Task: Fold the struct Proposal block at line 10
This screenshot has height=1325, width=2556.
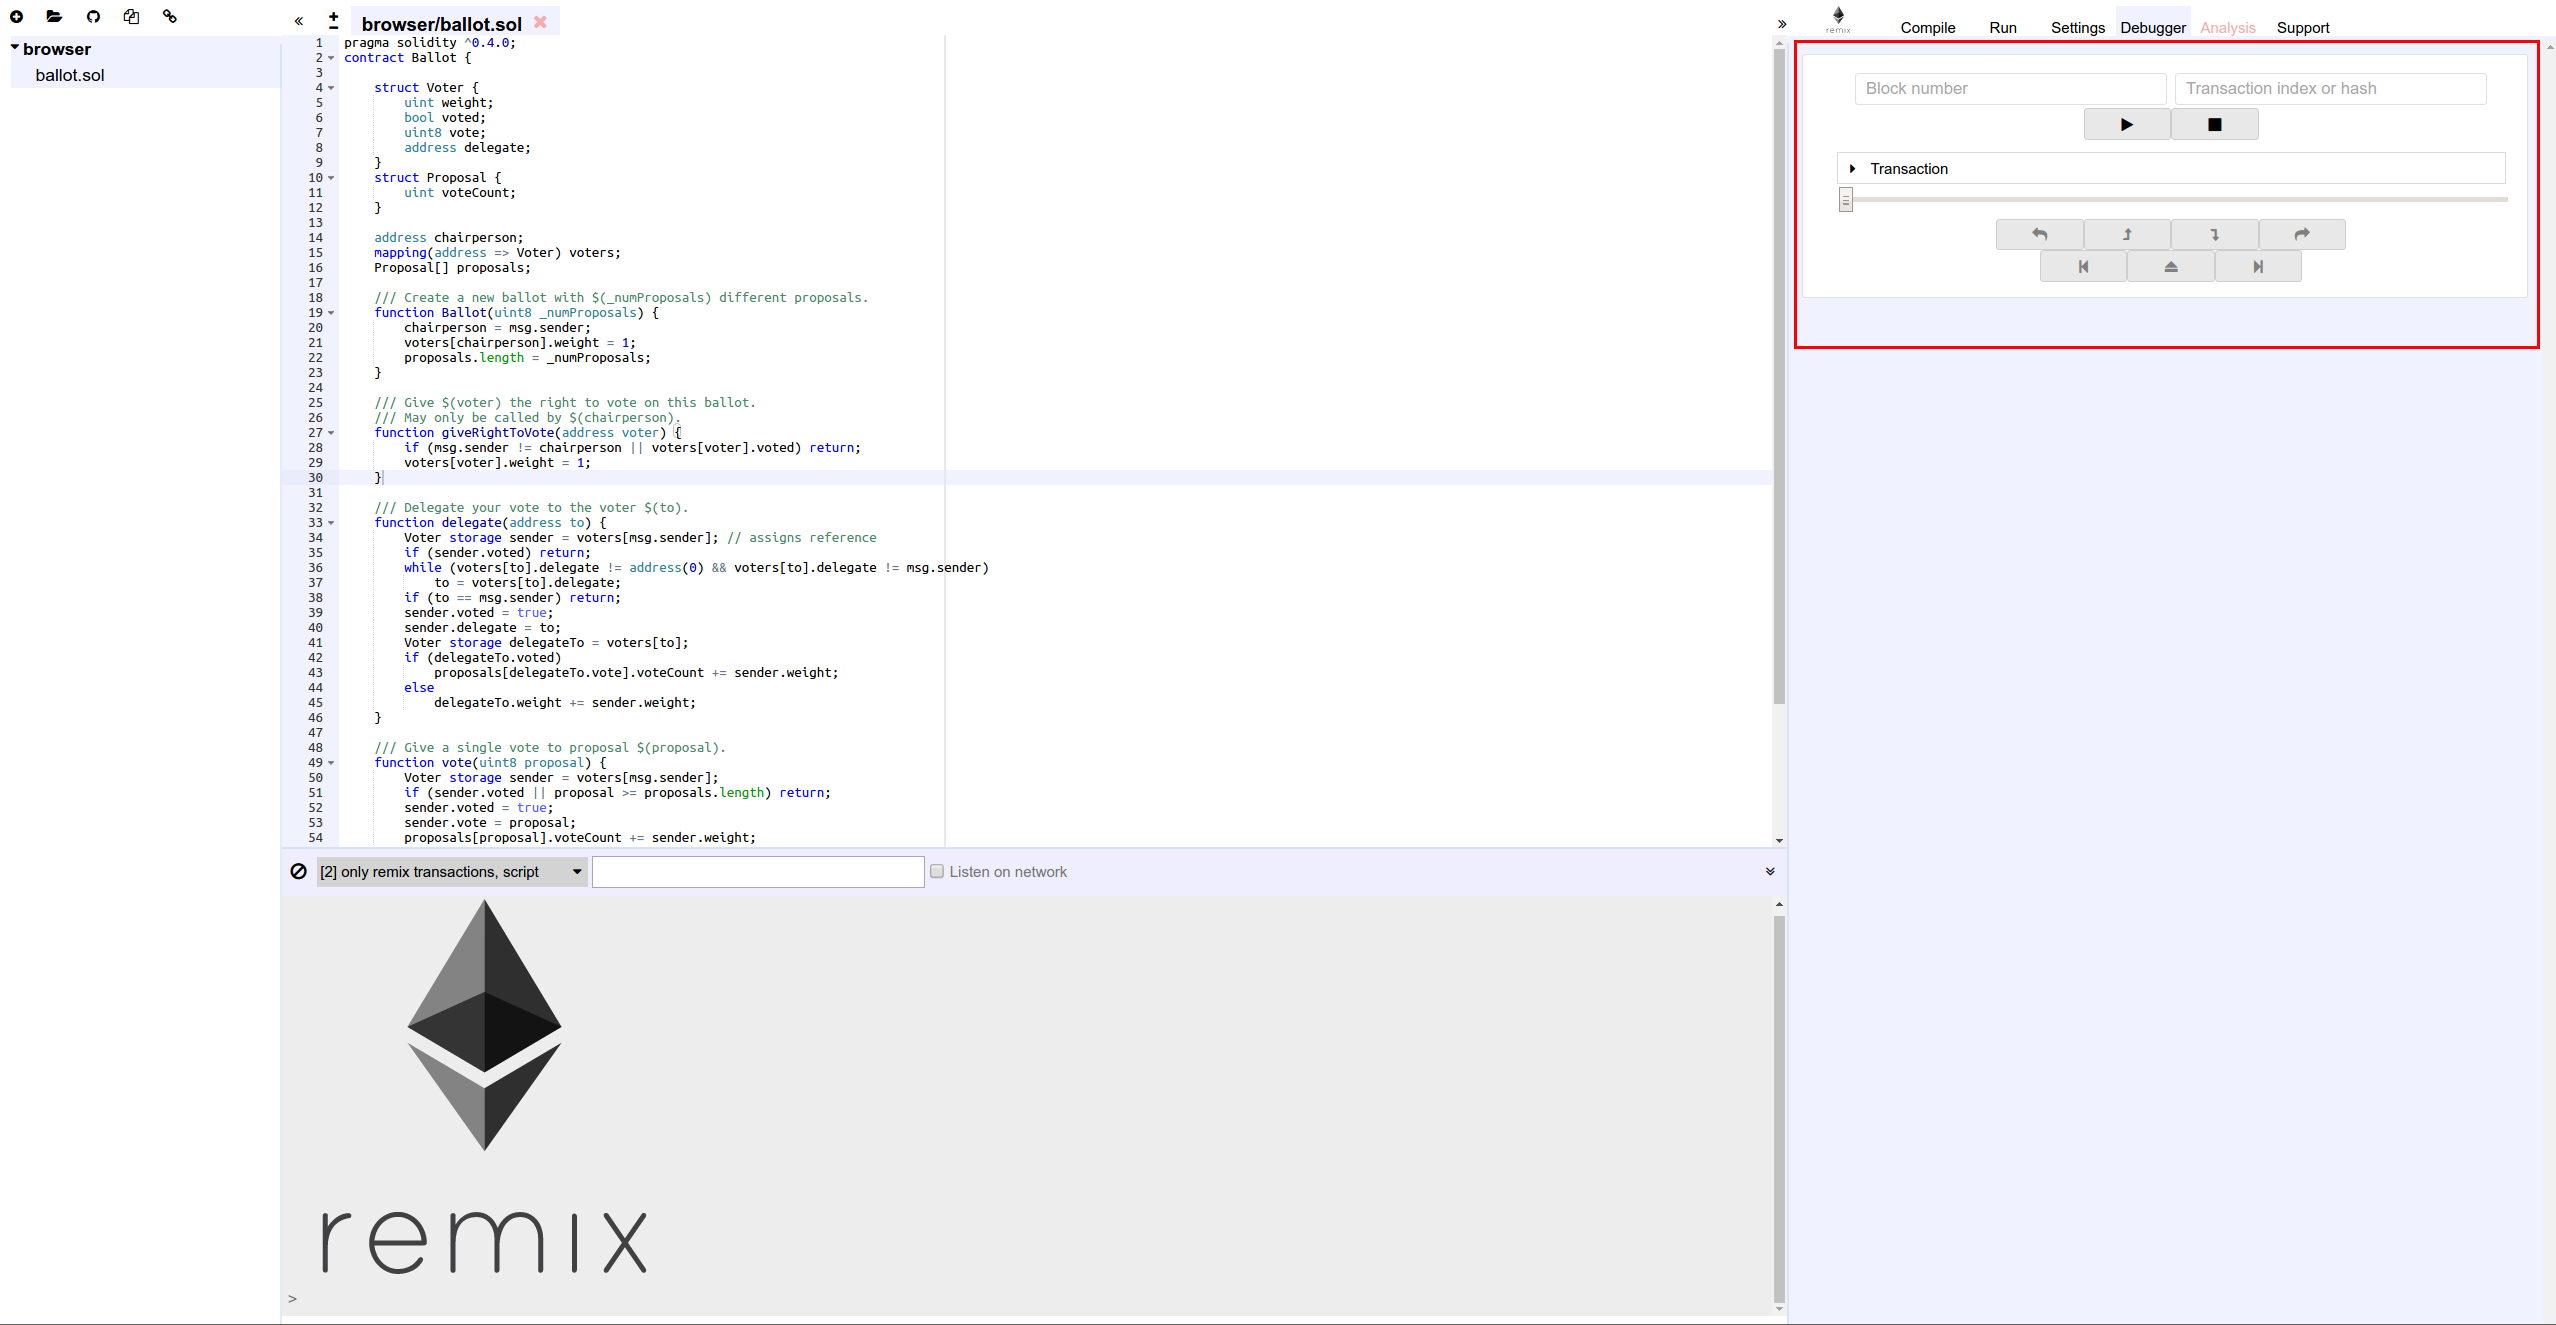Action: pos(331,178)
